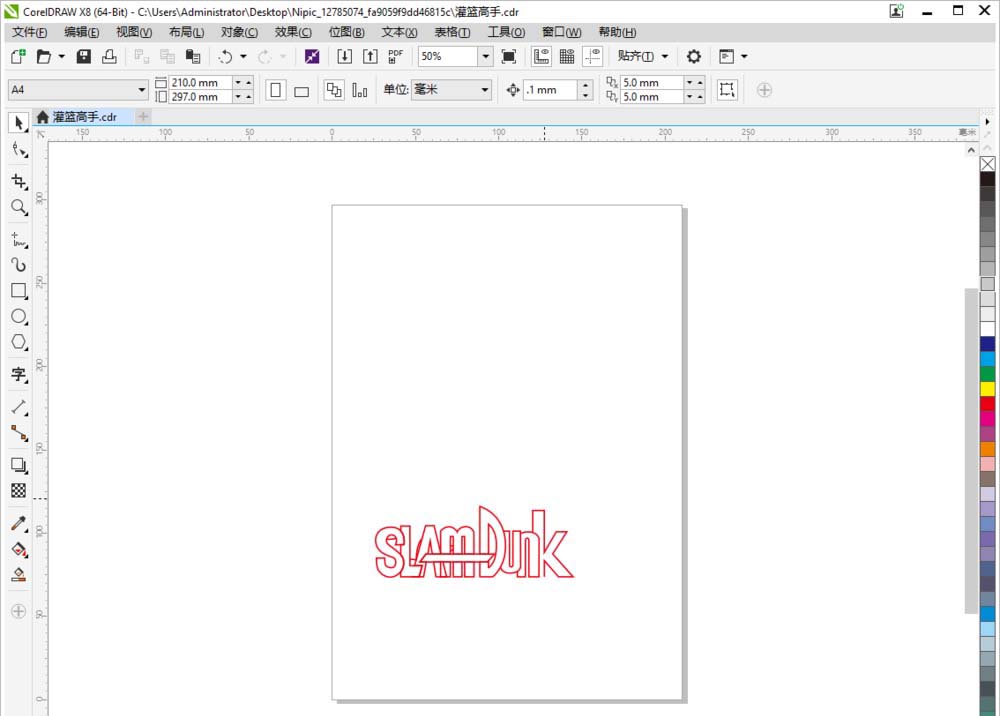Select the Rectangle tool

tap(18, 291)
